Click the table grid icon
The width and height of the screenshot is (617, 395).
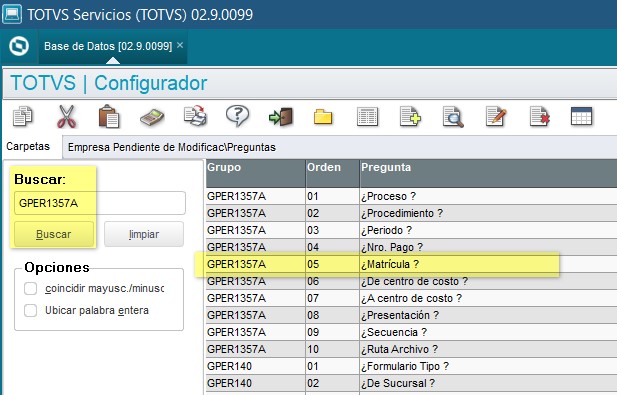[581, 116]
